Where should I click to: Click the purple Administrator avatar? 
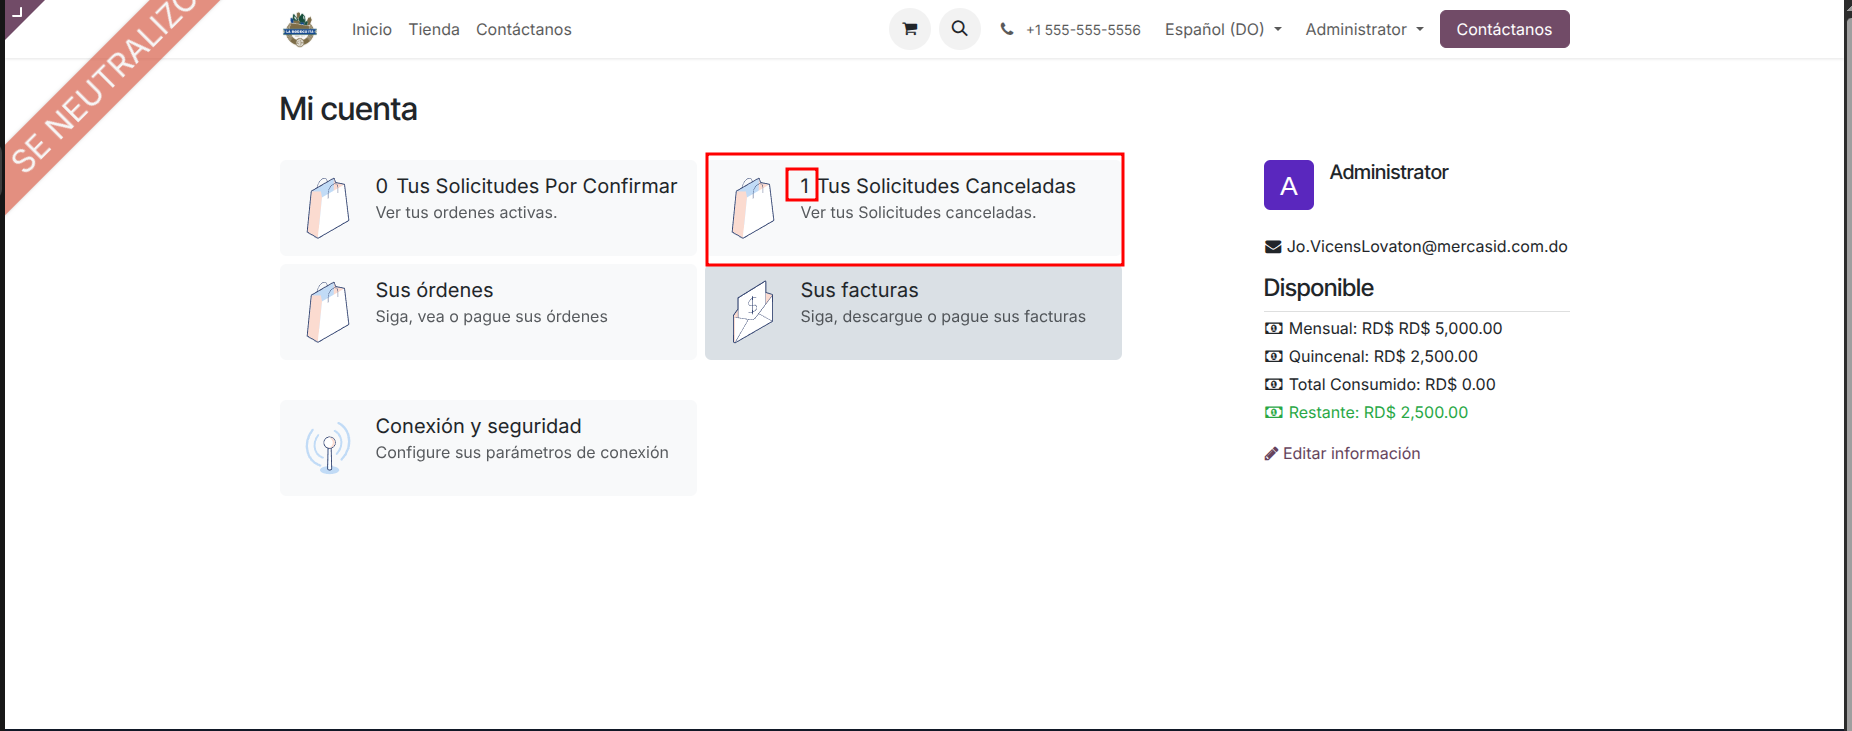coord(1288,185)
